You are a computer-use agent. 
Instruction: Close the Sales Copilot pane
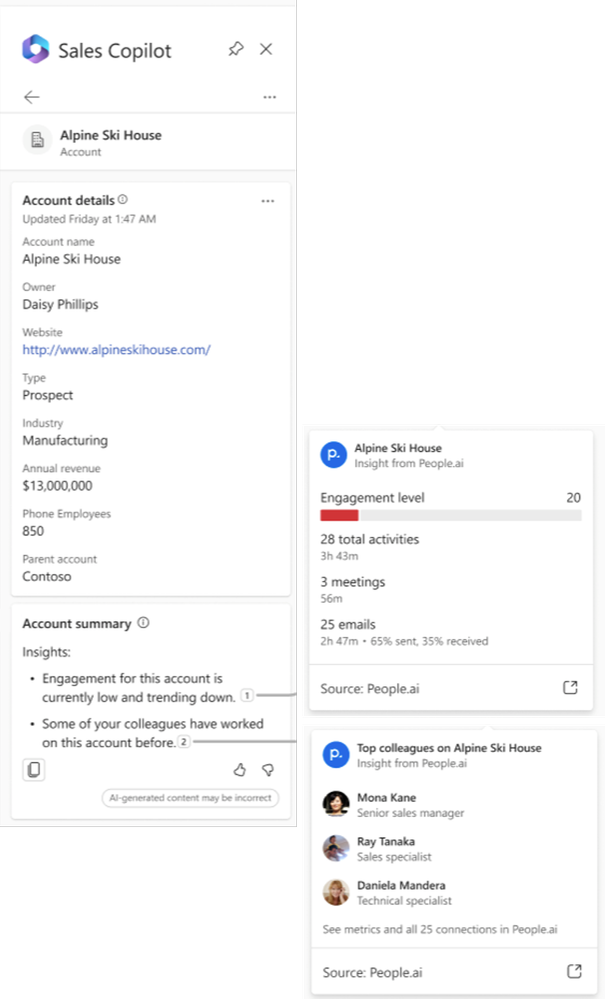[x=266, y=49]
